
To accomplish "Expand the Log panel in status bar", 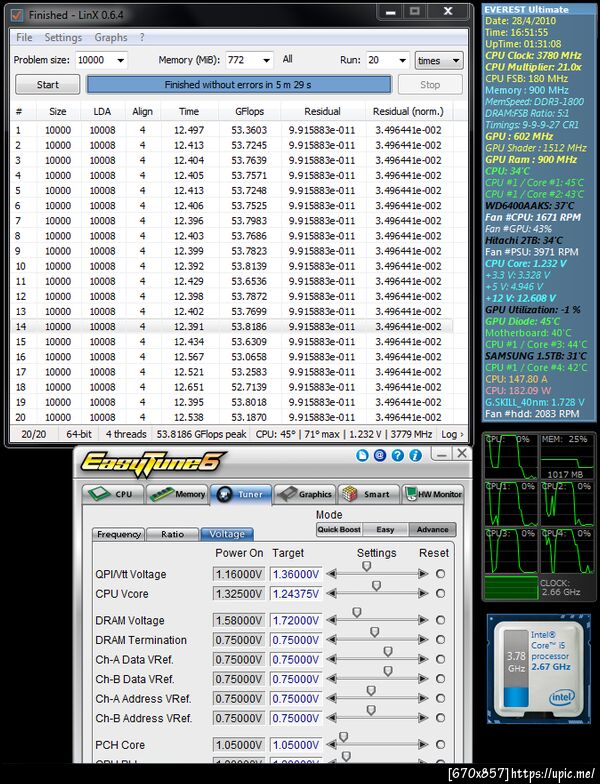I will point(452,434).
